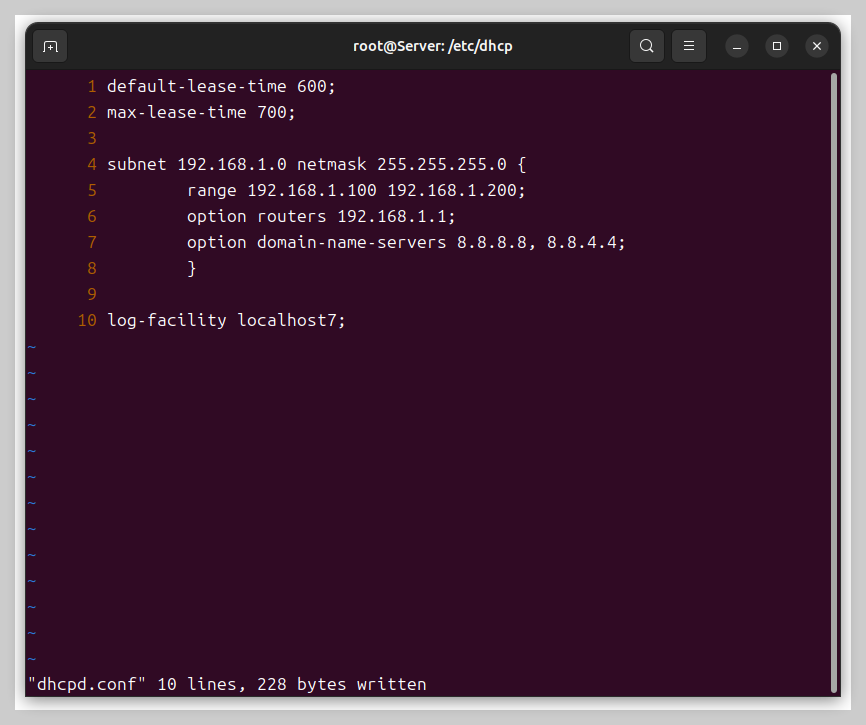The height and width of the screenshot is (725, 866).
Task: Click the value '700;' on line 2
Action: click(x=276, y=113)
